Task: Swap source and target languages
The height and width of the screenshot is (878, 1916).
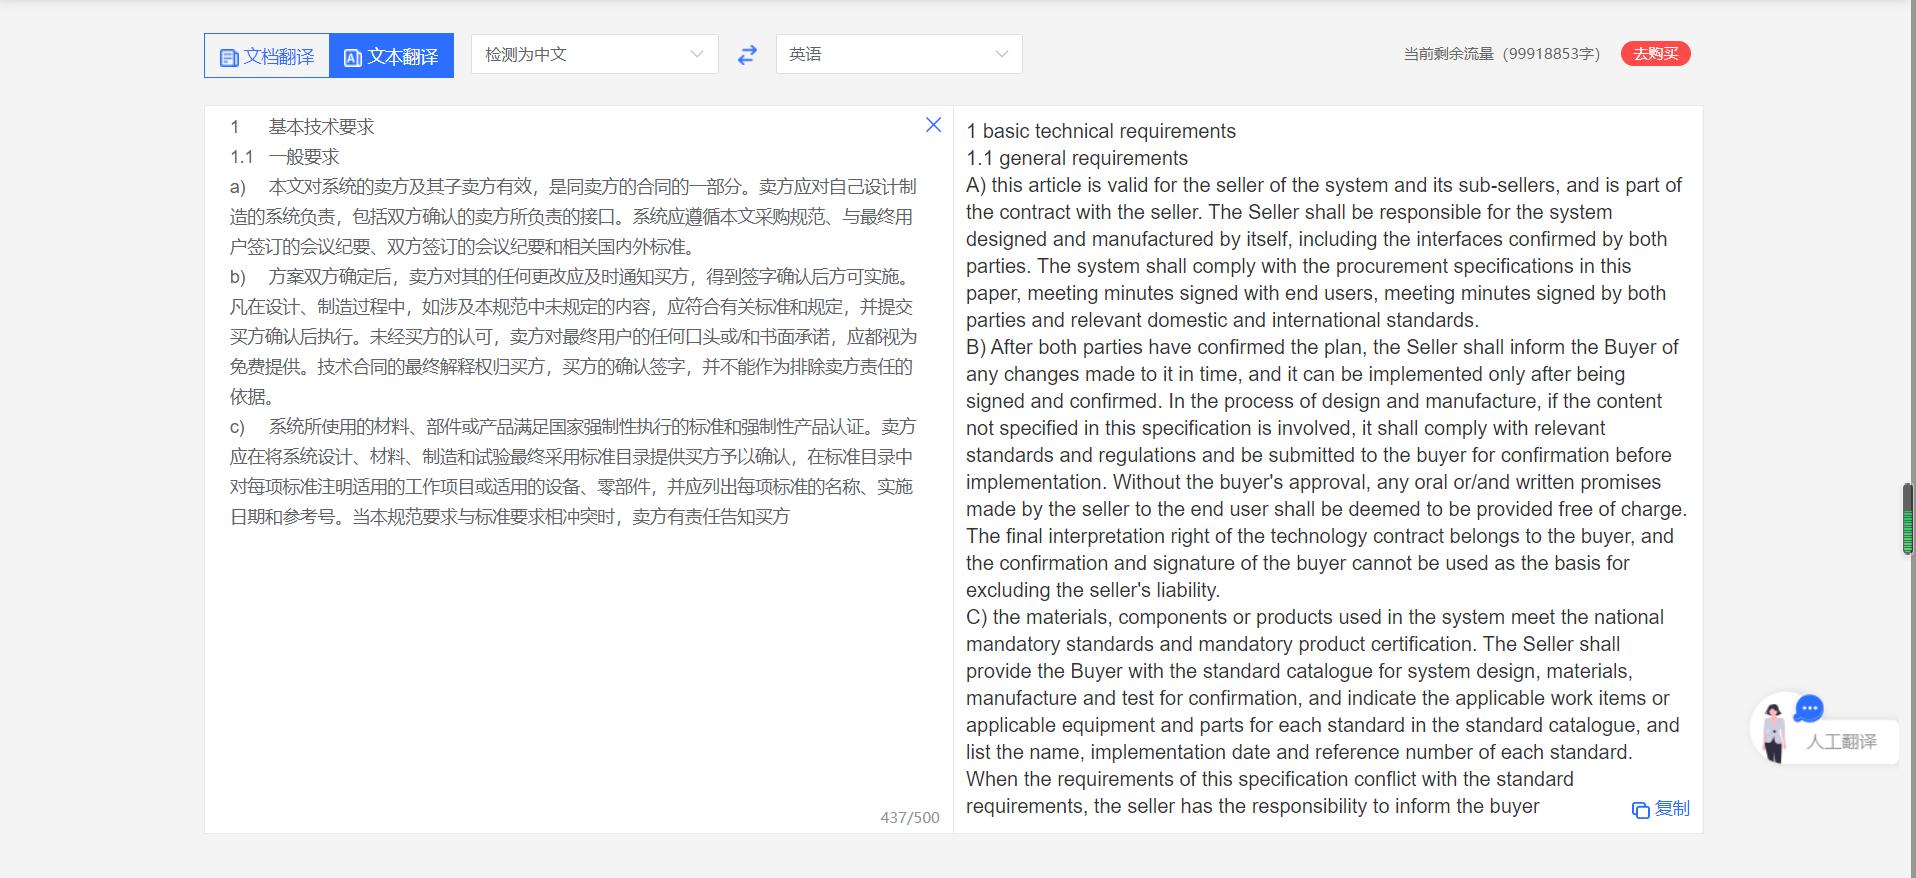Action: coord(747,55)
